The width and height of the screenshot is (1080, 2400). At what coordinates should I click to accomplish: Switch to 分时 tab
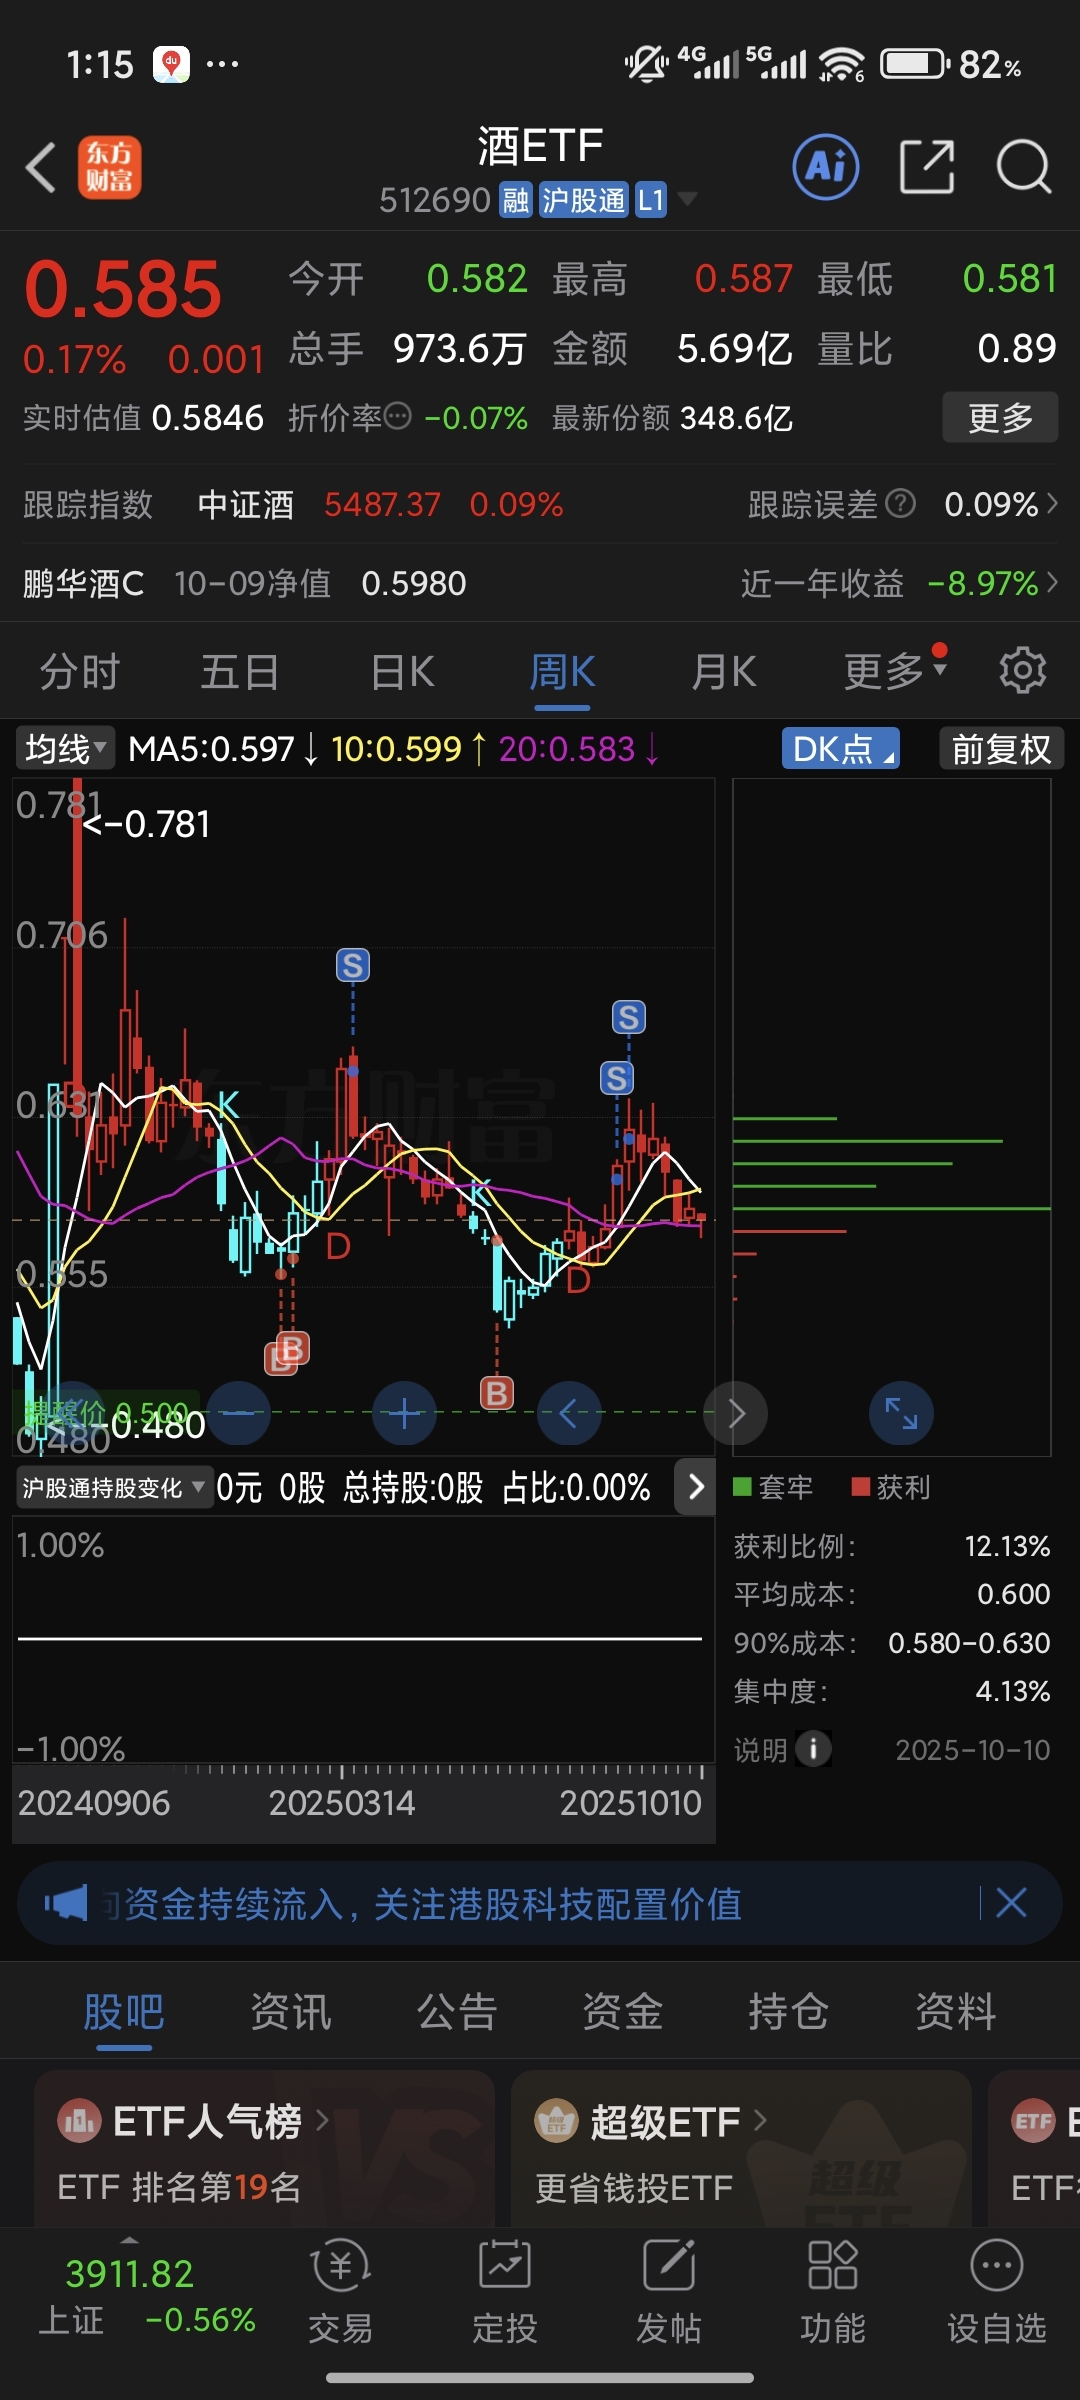(x=80, y=671)
